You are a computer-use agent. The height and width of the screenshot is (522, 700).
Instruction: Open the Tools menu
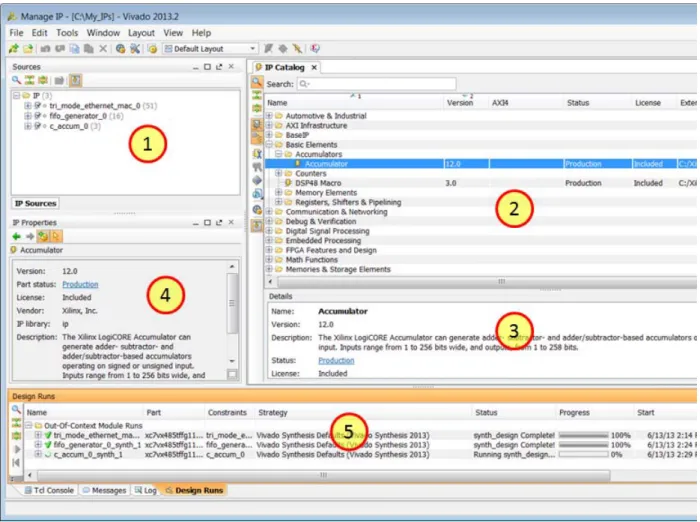tap(67, 33)
